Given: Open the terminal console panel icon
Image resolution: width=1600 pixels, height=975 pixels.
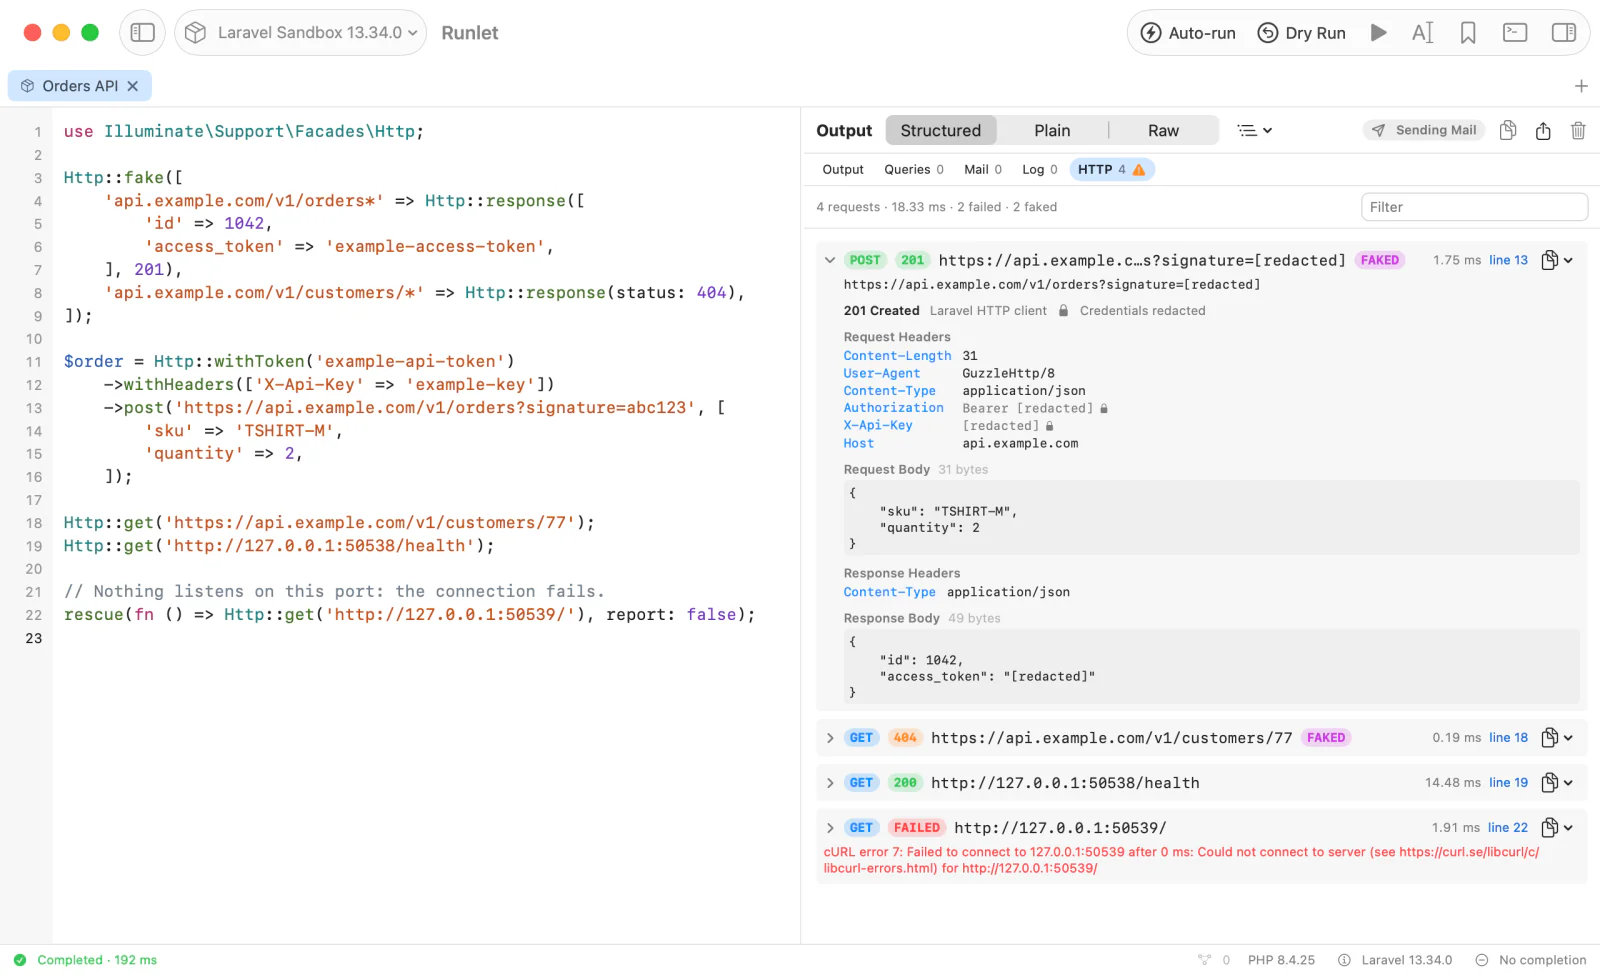Looking at the screenshot, I should point(1515,33).
